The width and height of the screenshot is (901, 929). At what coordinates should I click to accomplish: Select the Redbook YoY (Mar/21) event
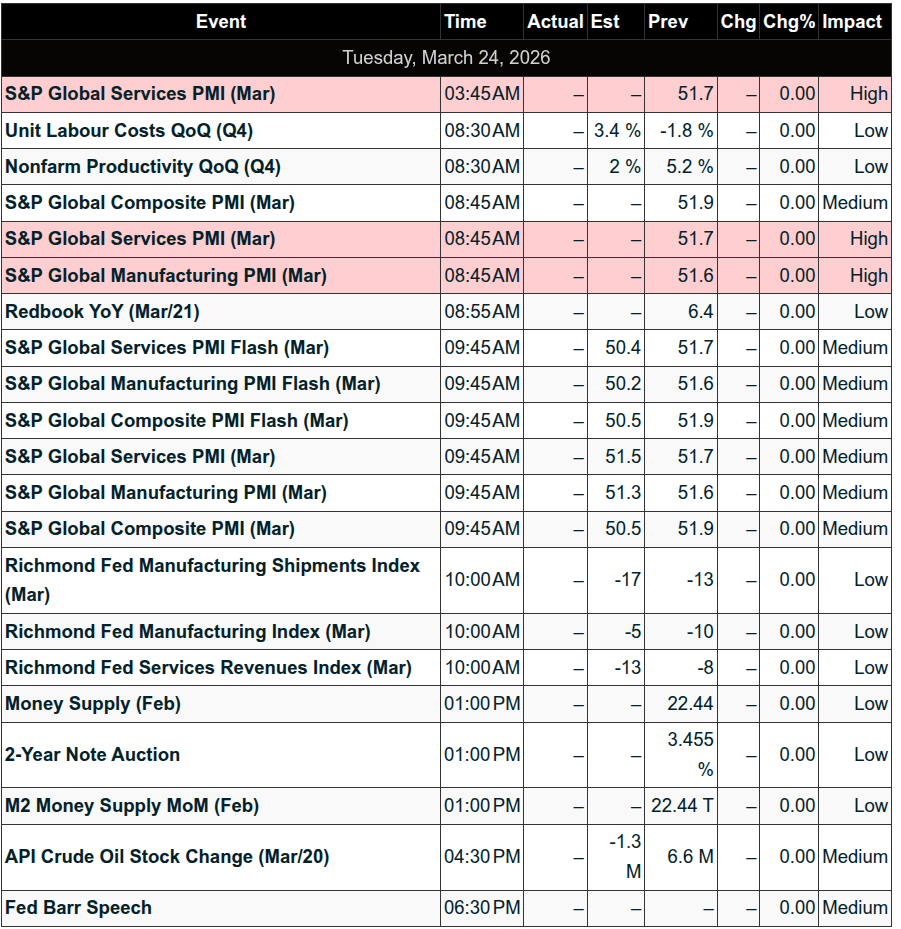[x=103, y=312]
